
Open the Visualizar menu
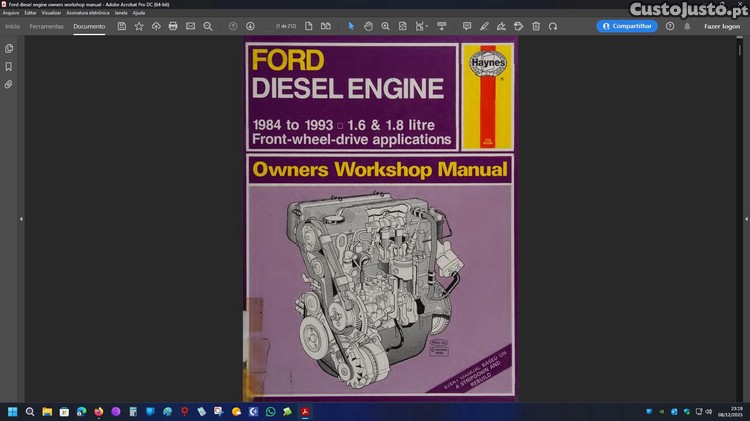[51, 13]
